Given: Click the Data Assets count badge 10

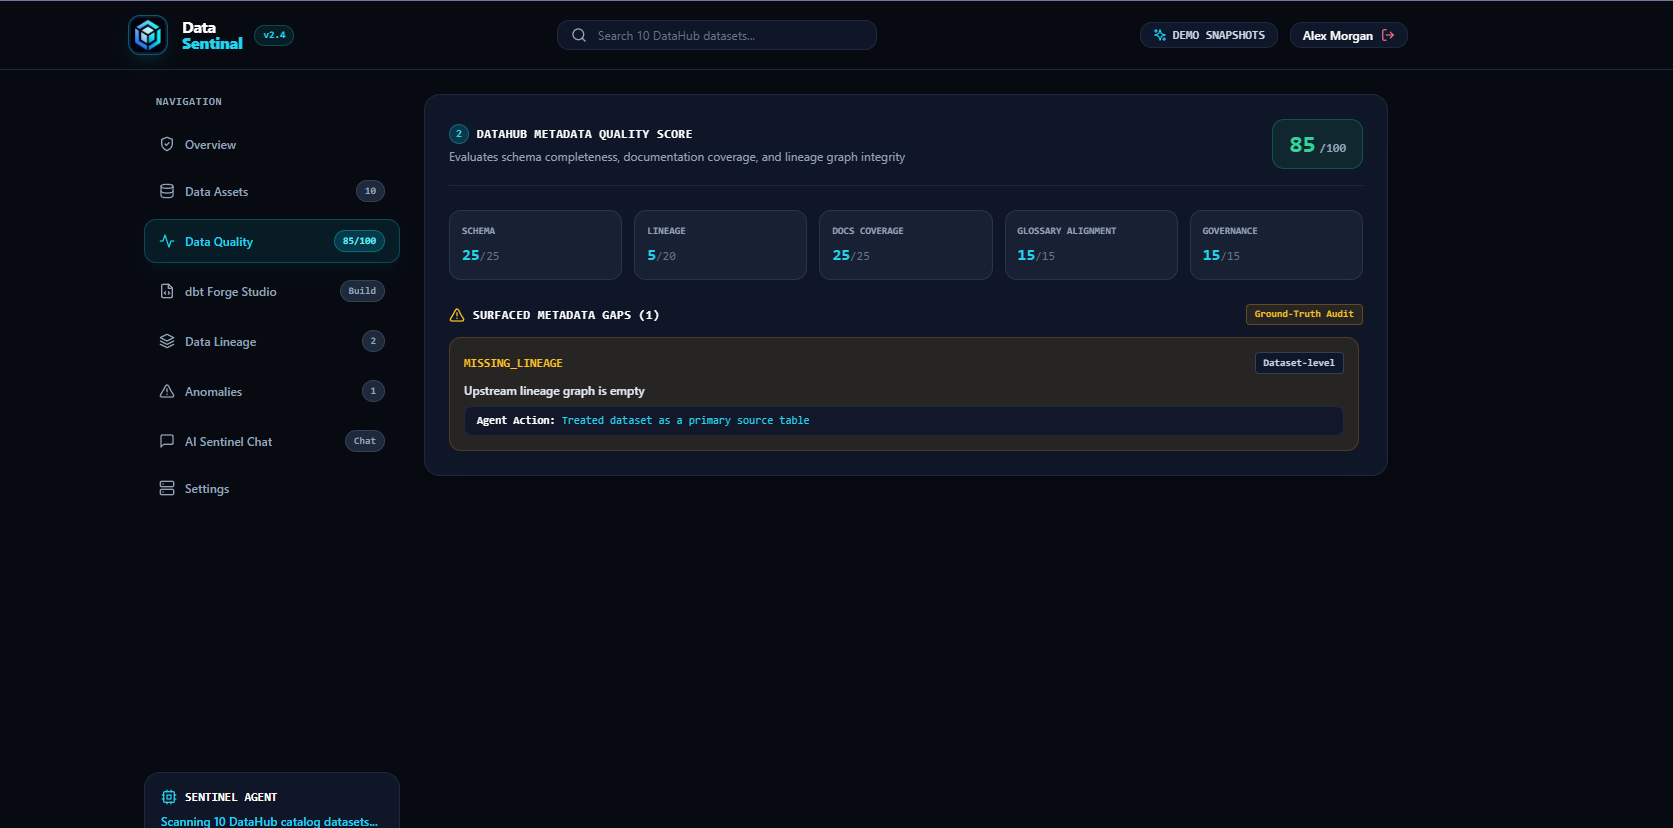Looking at the screenshot, I should 370,191.
